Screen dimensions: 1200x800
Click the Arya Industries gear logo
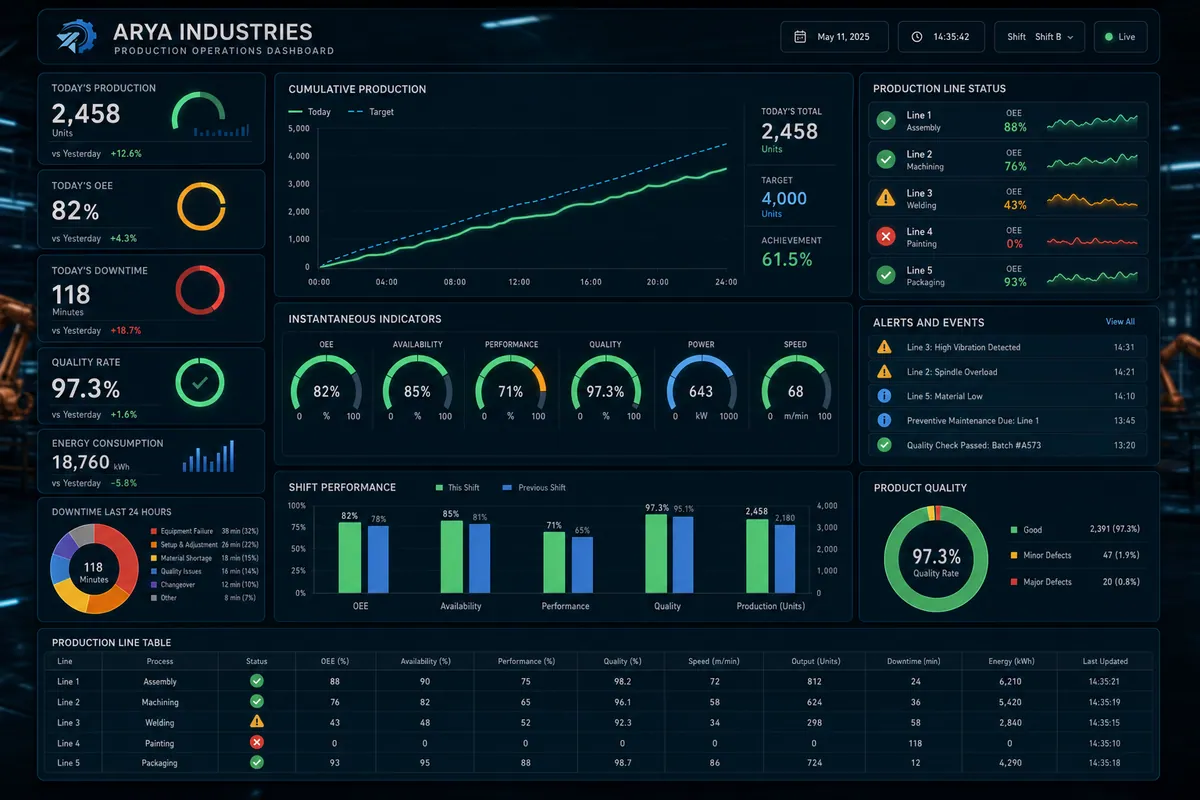[x=75, y=36]
